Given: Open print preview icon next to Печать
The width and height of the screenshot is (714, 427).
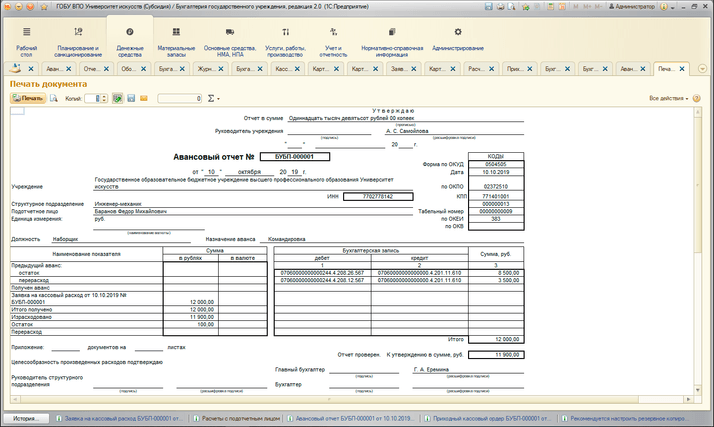Looking at the screenshot, I should [54, 99].
